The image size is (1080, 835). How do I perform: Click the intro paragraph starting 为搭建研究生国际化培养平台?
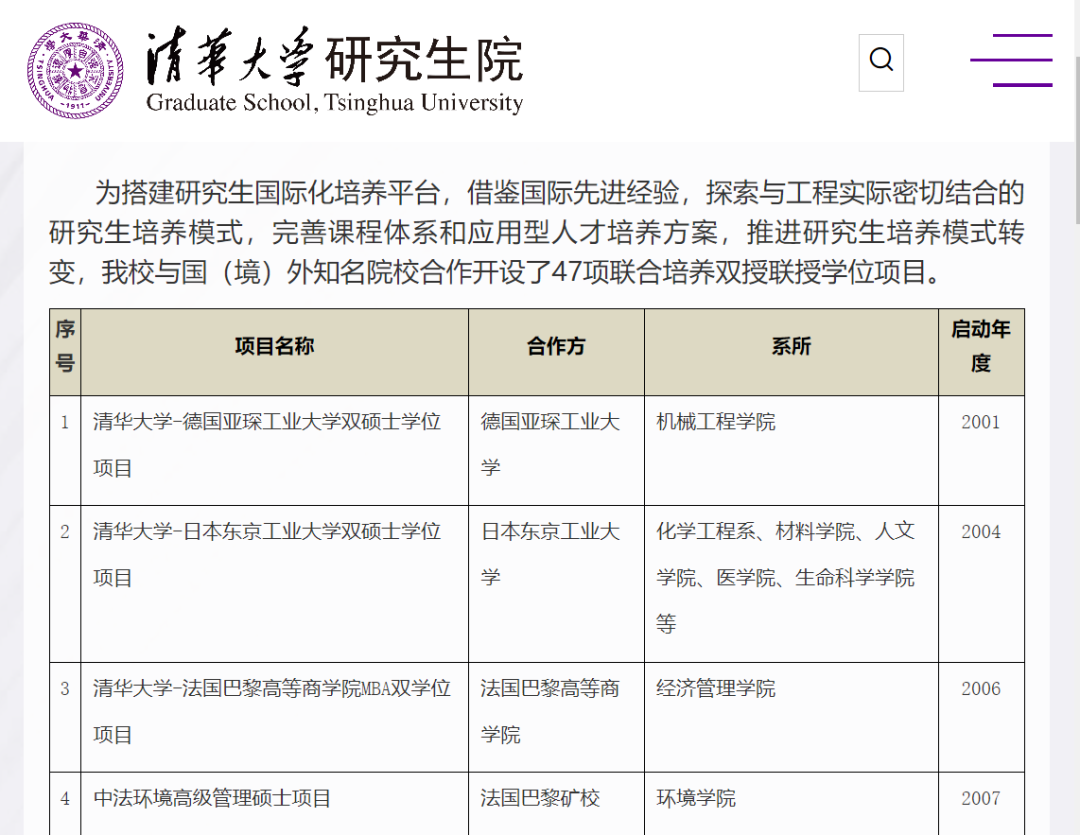537,233
